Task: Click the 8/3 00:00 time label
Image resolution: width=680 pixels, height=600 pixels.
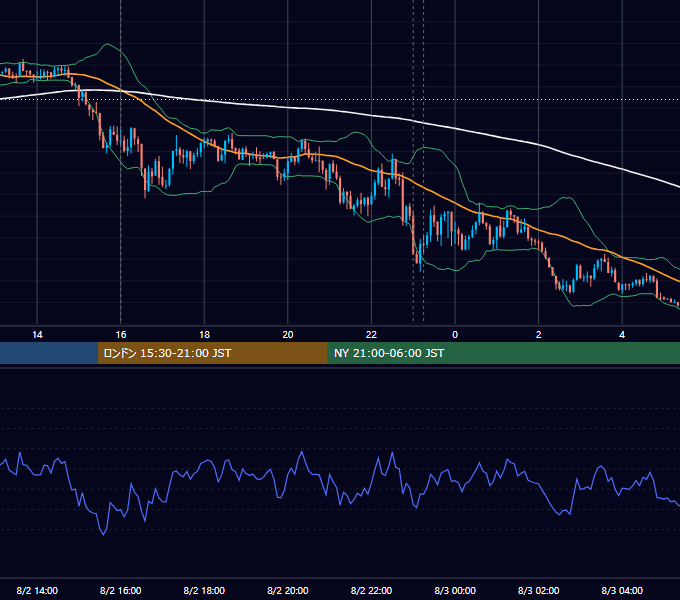Action: click(455, 590)
